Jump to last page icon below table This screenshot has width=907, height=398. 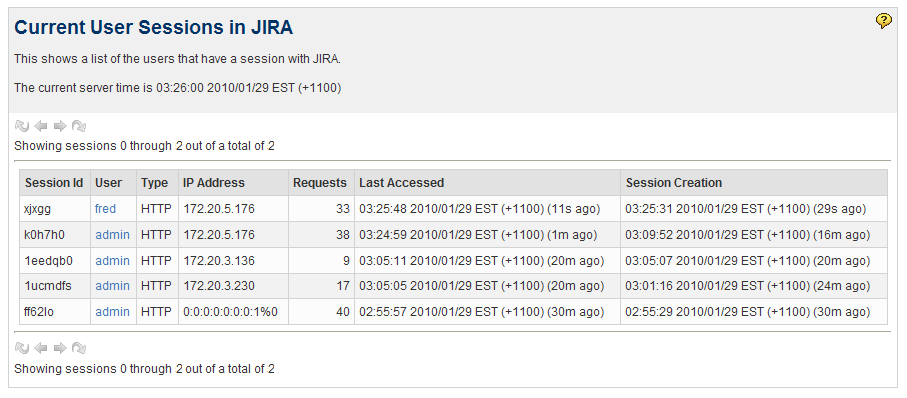[79, 348]
